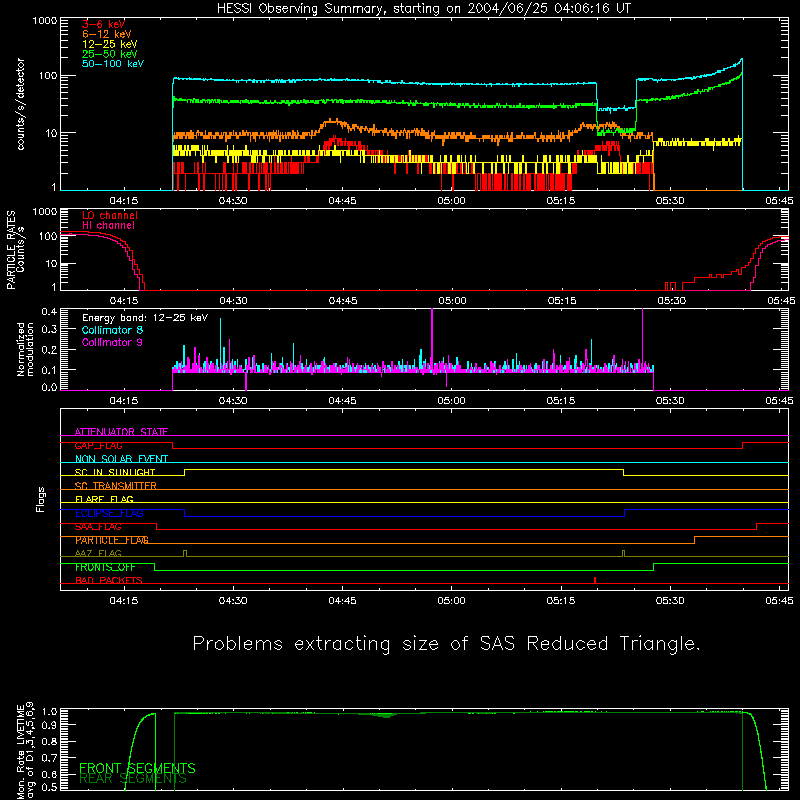Image resolution: width=800 pixels, height=800 pixels.
Task: Click the HESSI Observing Summary title
Action: click(x=424, y=9)
